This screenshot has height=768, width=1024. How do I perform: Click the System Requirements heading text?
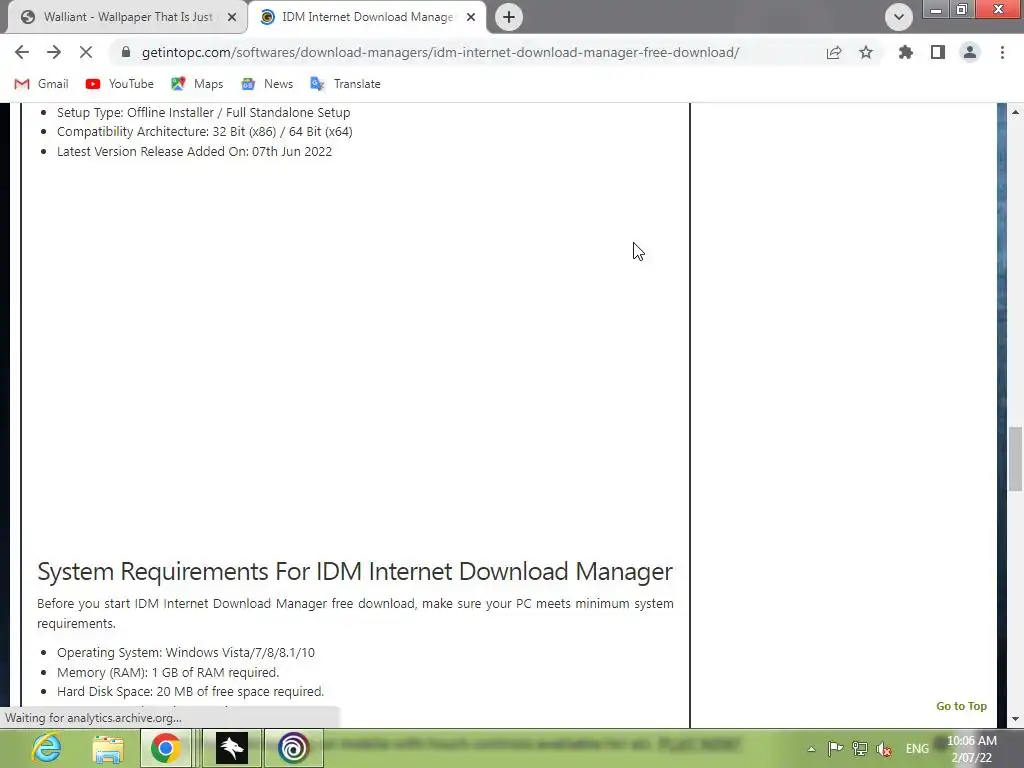tap(355, 571)
